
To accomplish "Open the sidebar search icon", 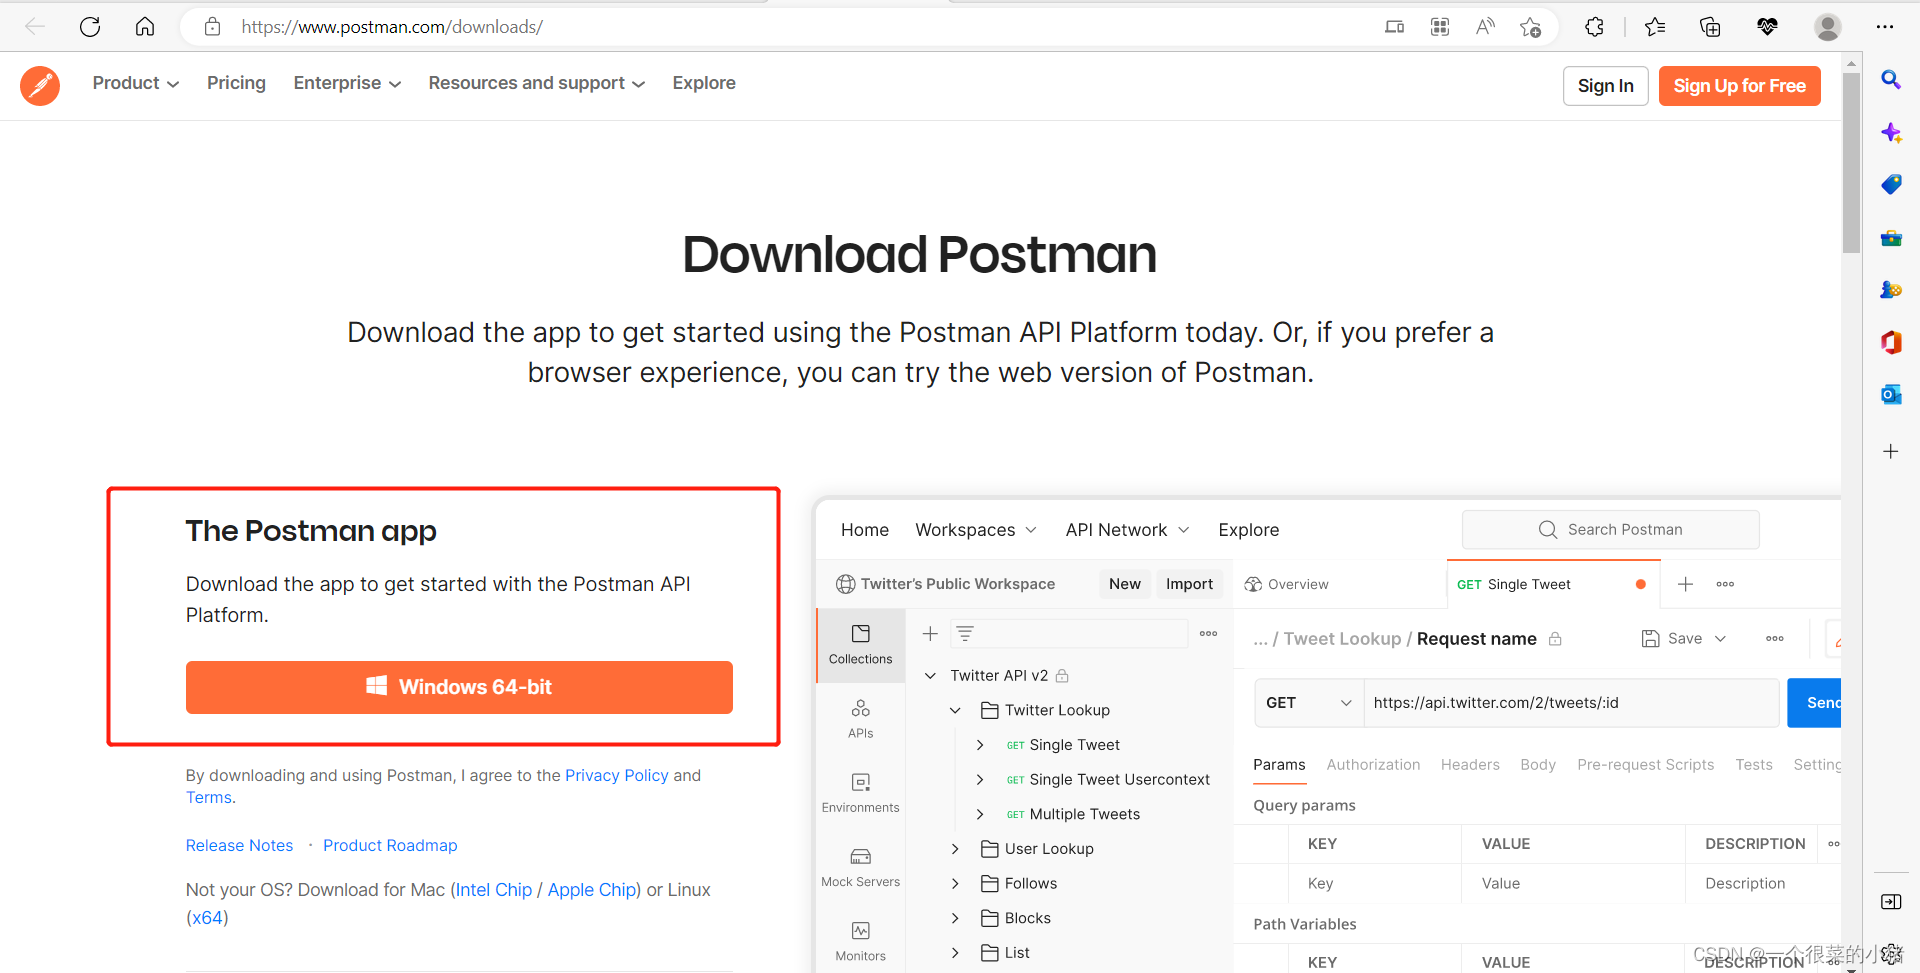I will click(1891, 79).
